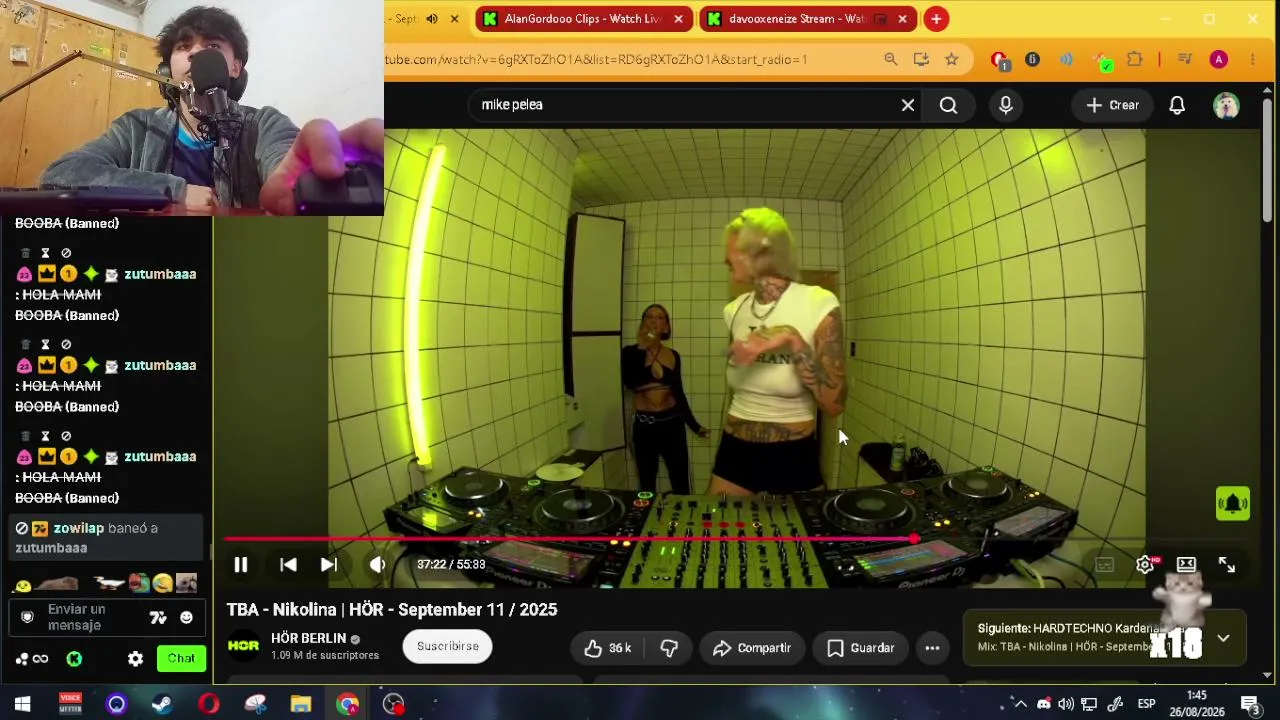1280x720 pixels.
Task: Open a new browser tab
Action: [936, 19]
